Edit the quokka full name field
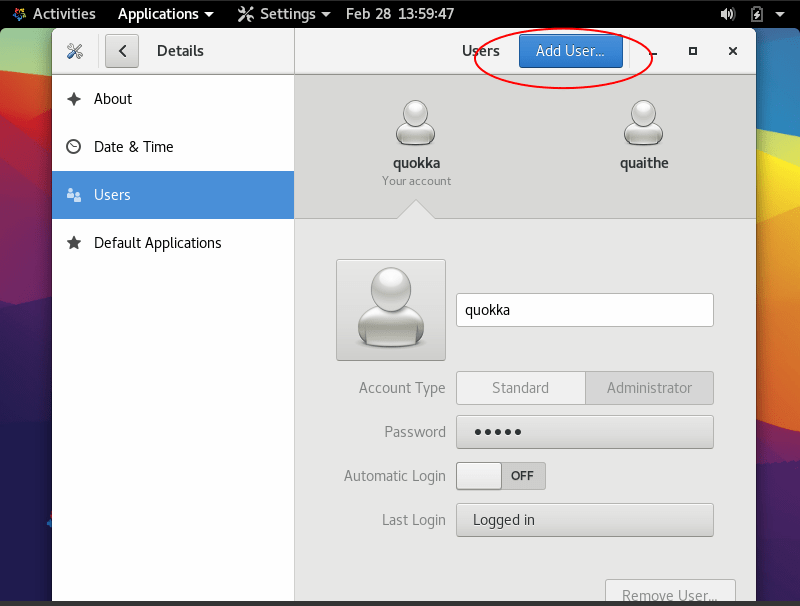Screen dimensions: 800x606 (584, 310)
